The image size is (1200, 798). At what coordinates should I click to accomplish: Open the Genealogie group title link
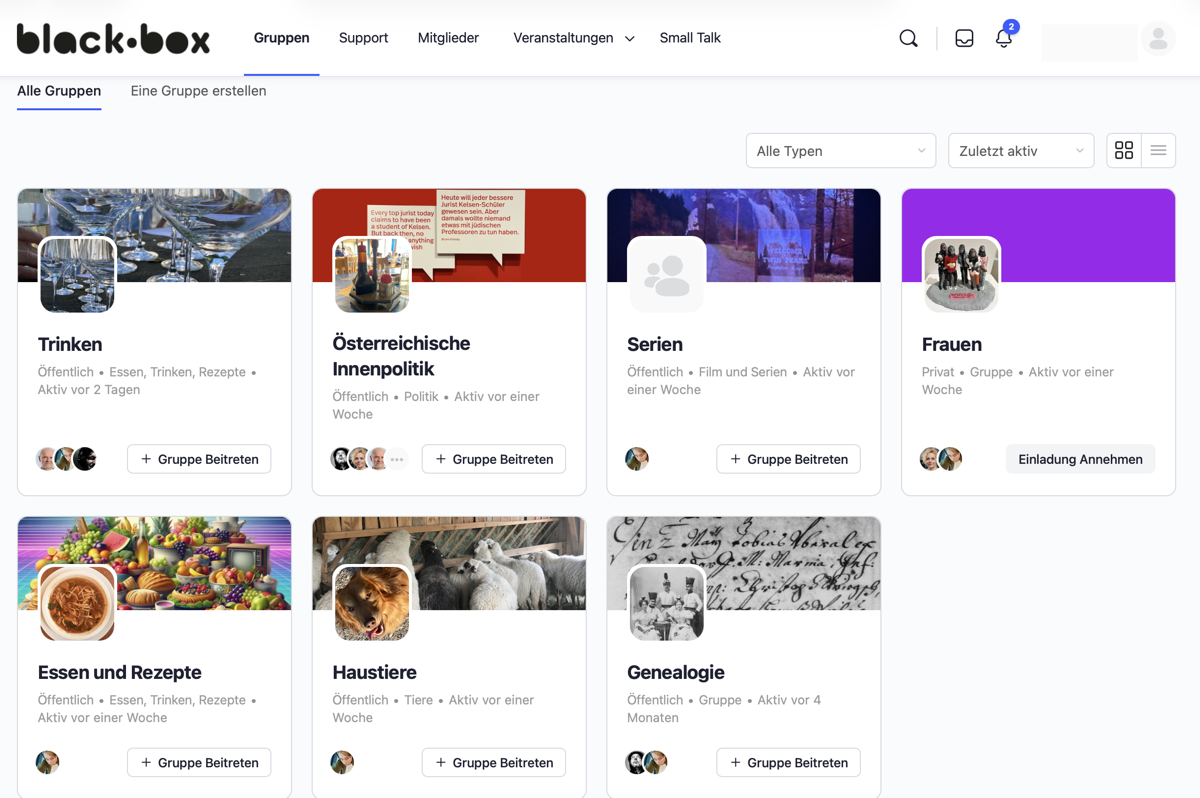click(675, 672)
